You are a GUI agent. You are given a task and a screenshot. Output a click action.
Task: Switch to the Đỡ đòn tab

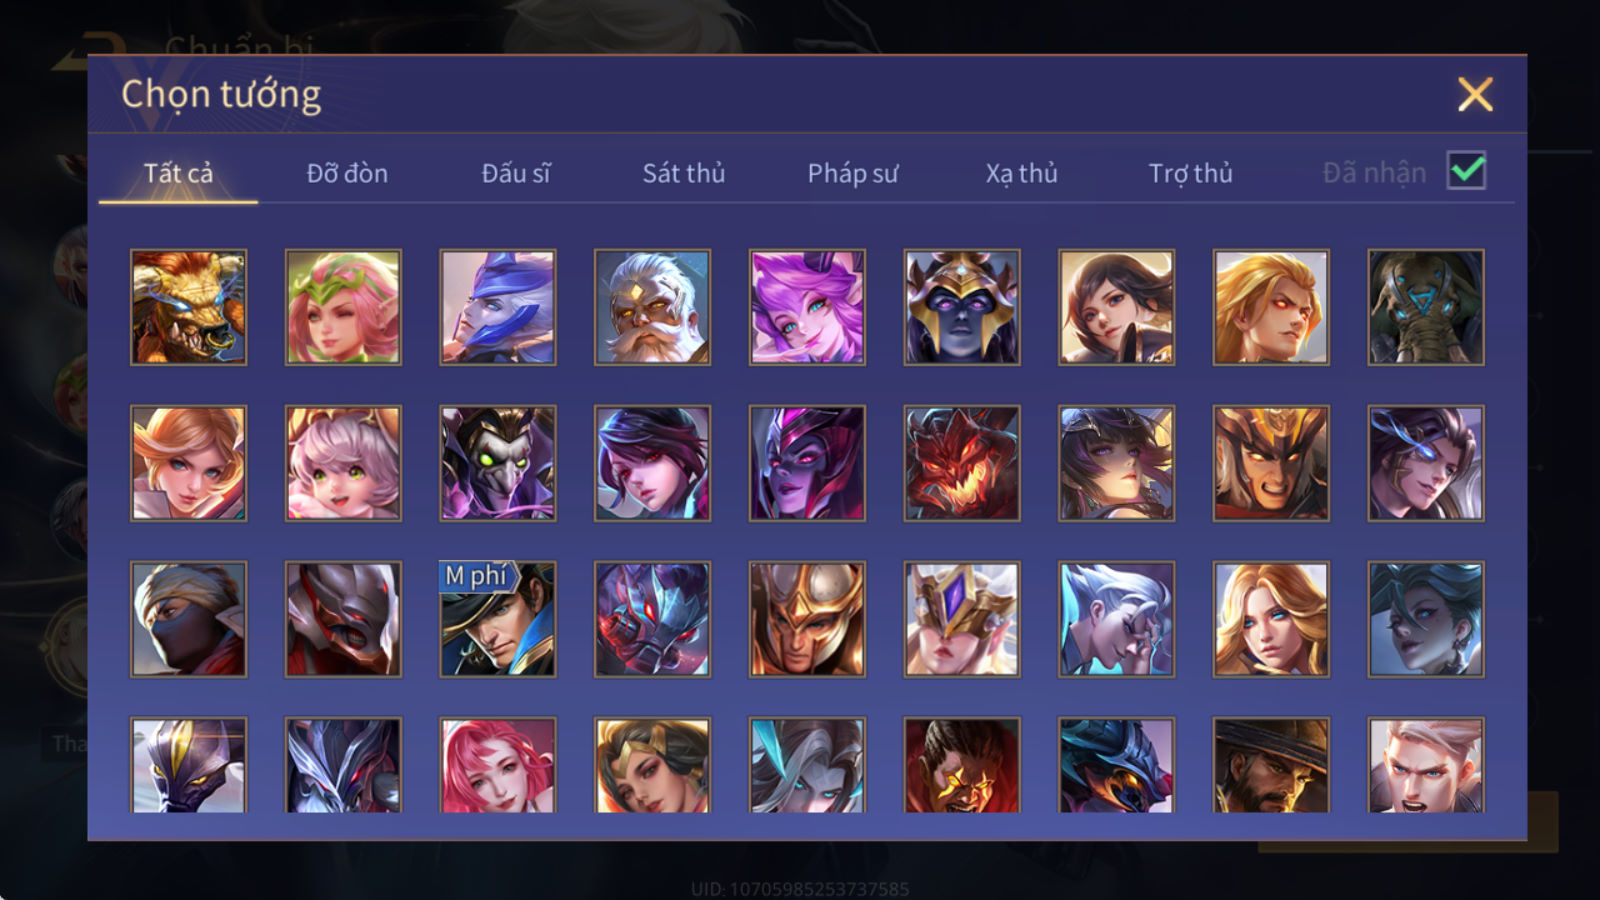click(x=347, y=173)
